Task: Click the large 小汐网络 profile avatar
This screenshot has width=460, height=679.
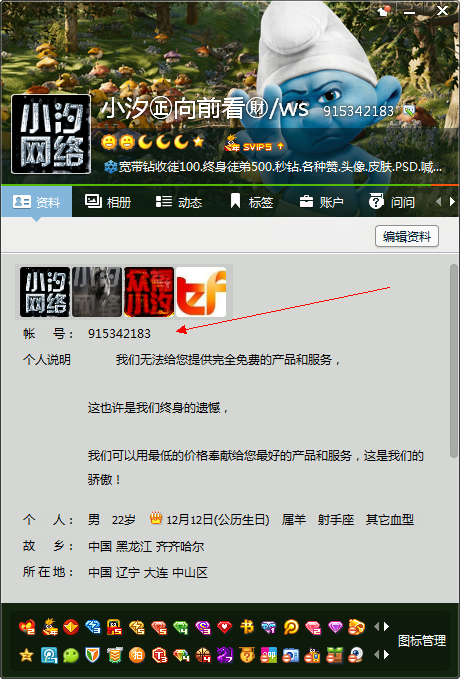Action: [x=51, y=134]
